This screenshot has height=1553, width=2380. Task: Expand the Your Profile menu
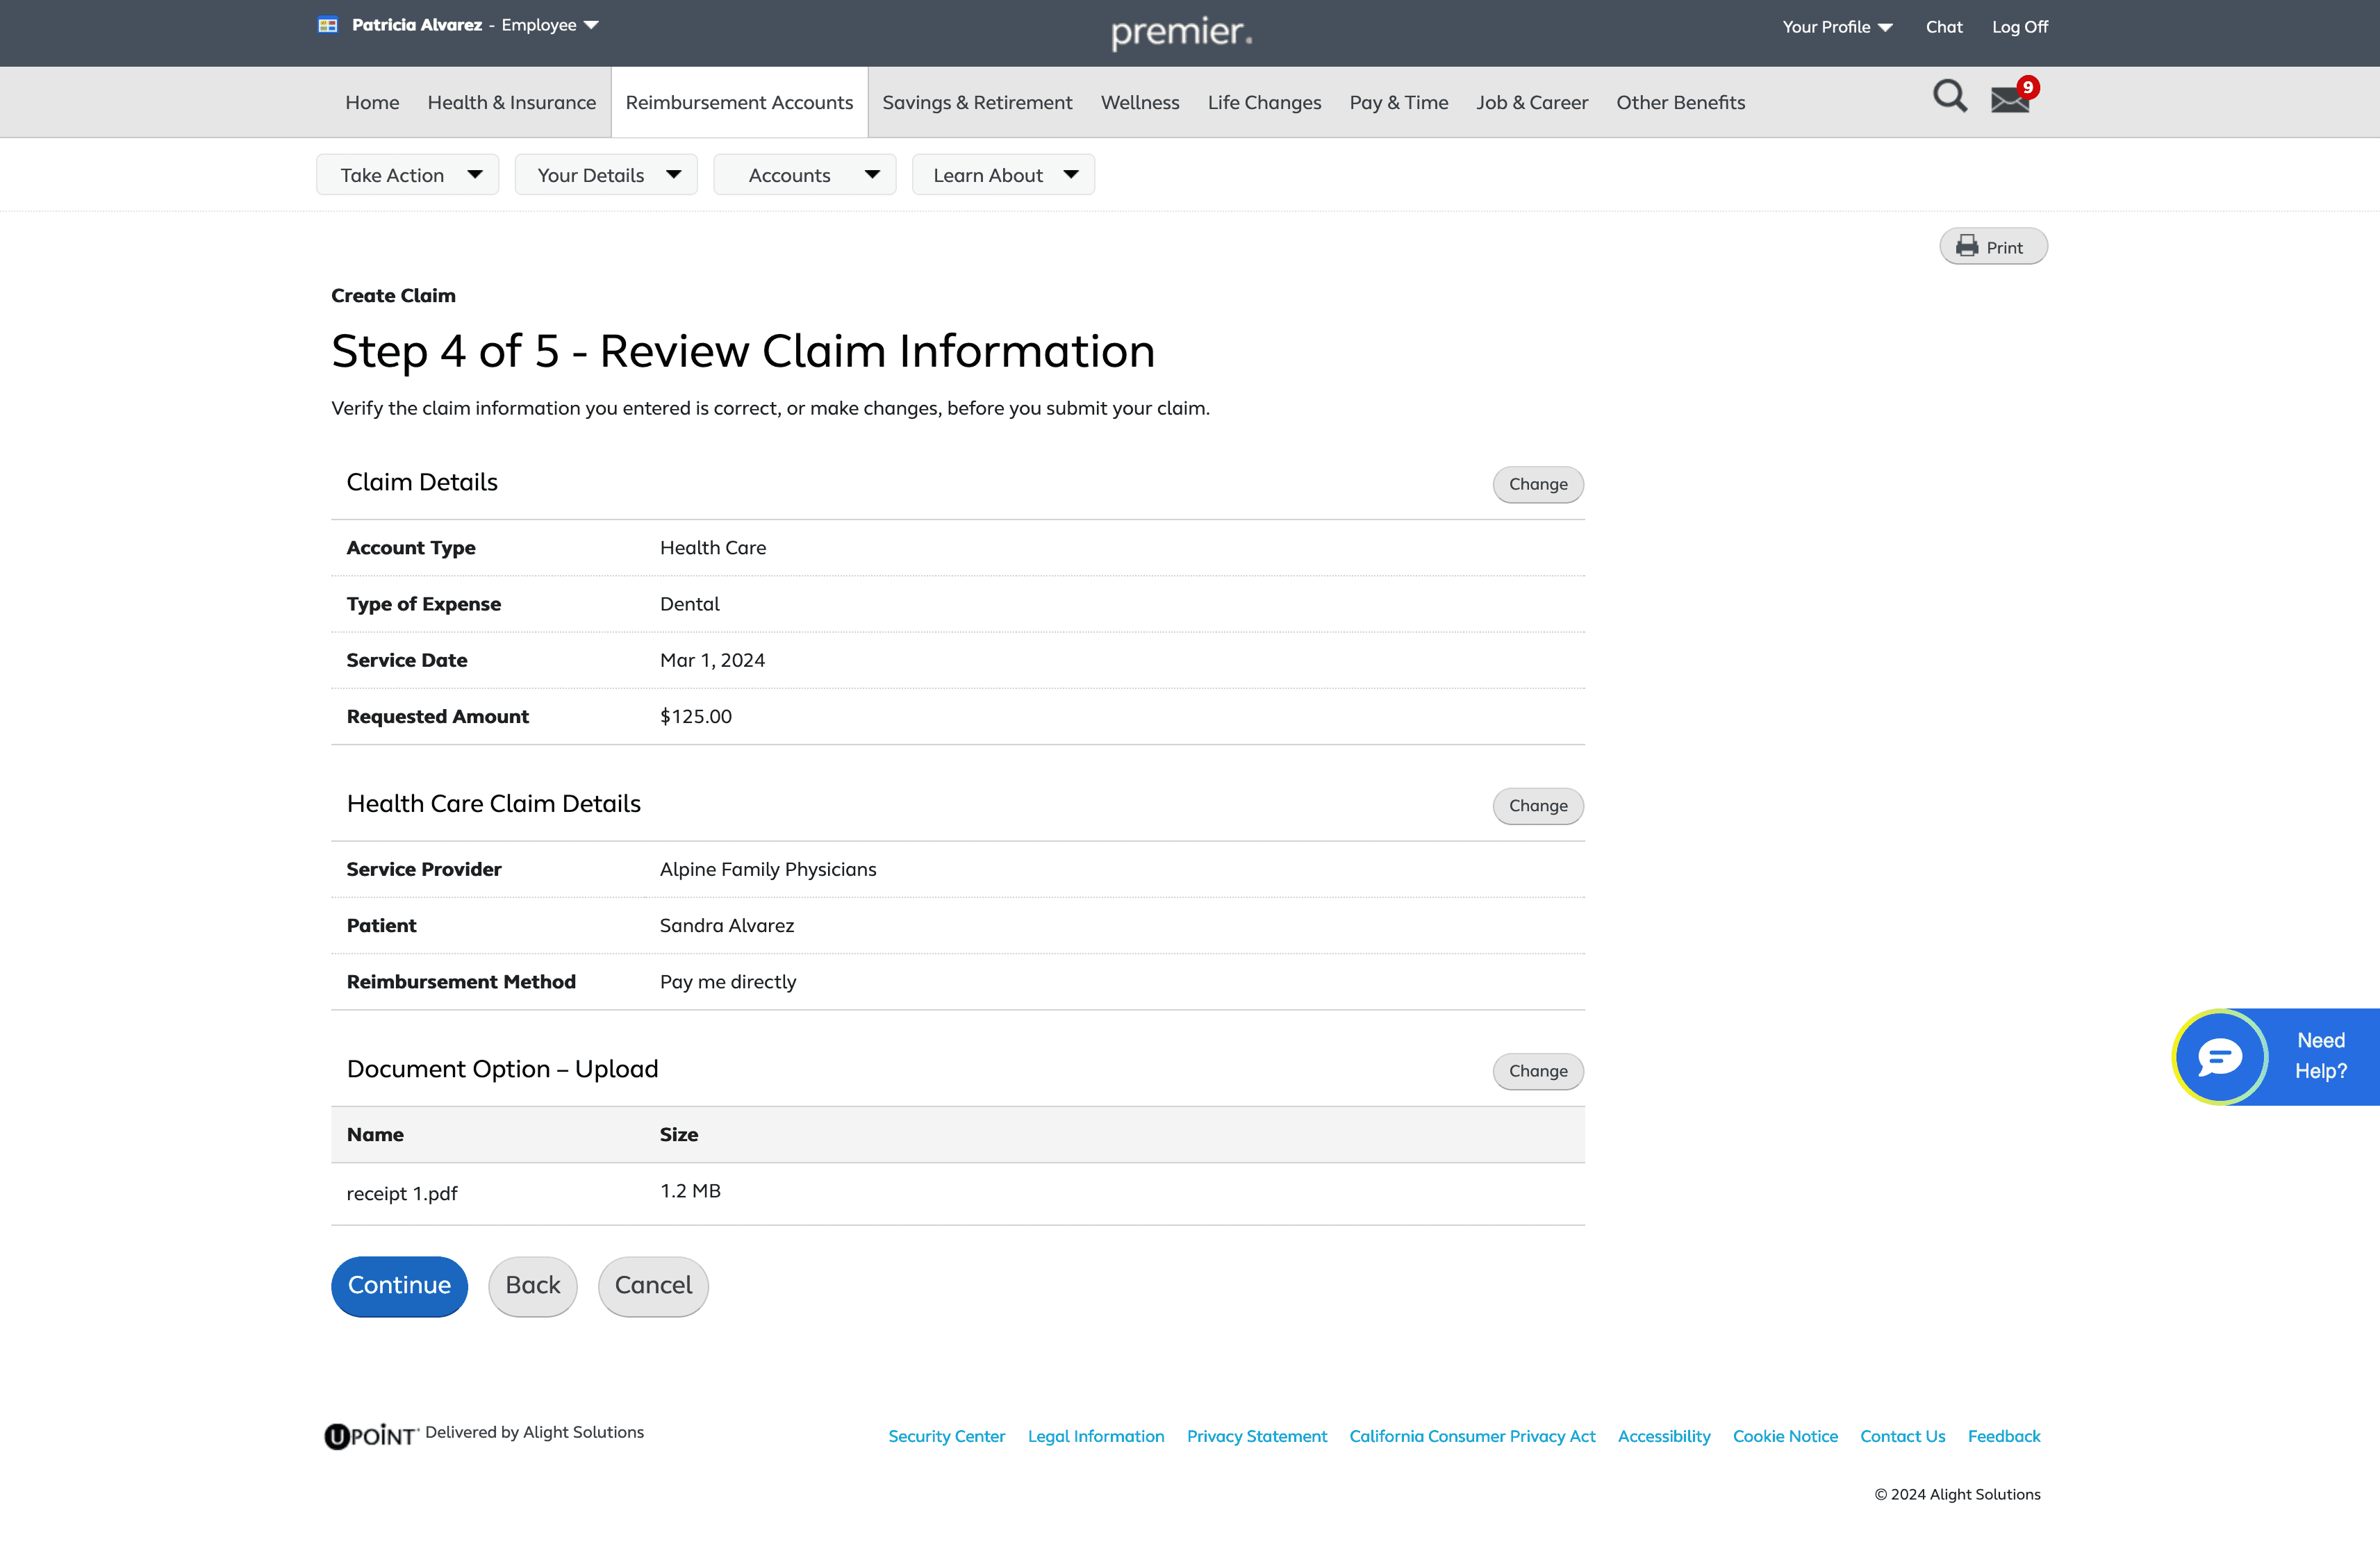pos(1837,27)
